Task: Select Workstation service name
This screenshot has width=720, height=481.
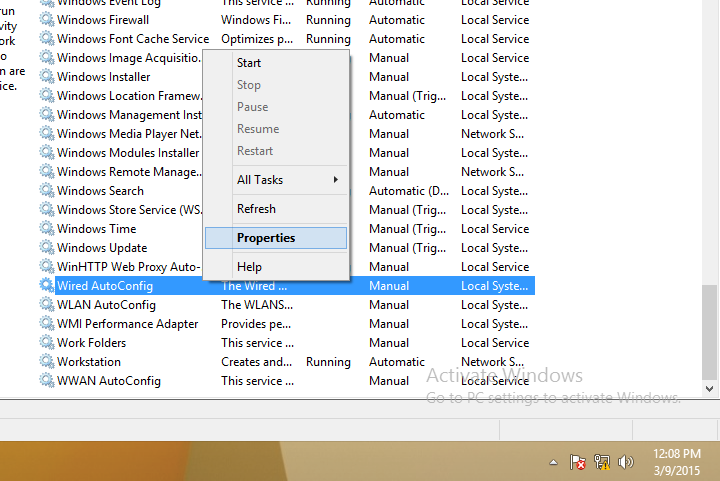Action: pos(89,362)
